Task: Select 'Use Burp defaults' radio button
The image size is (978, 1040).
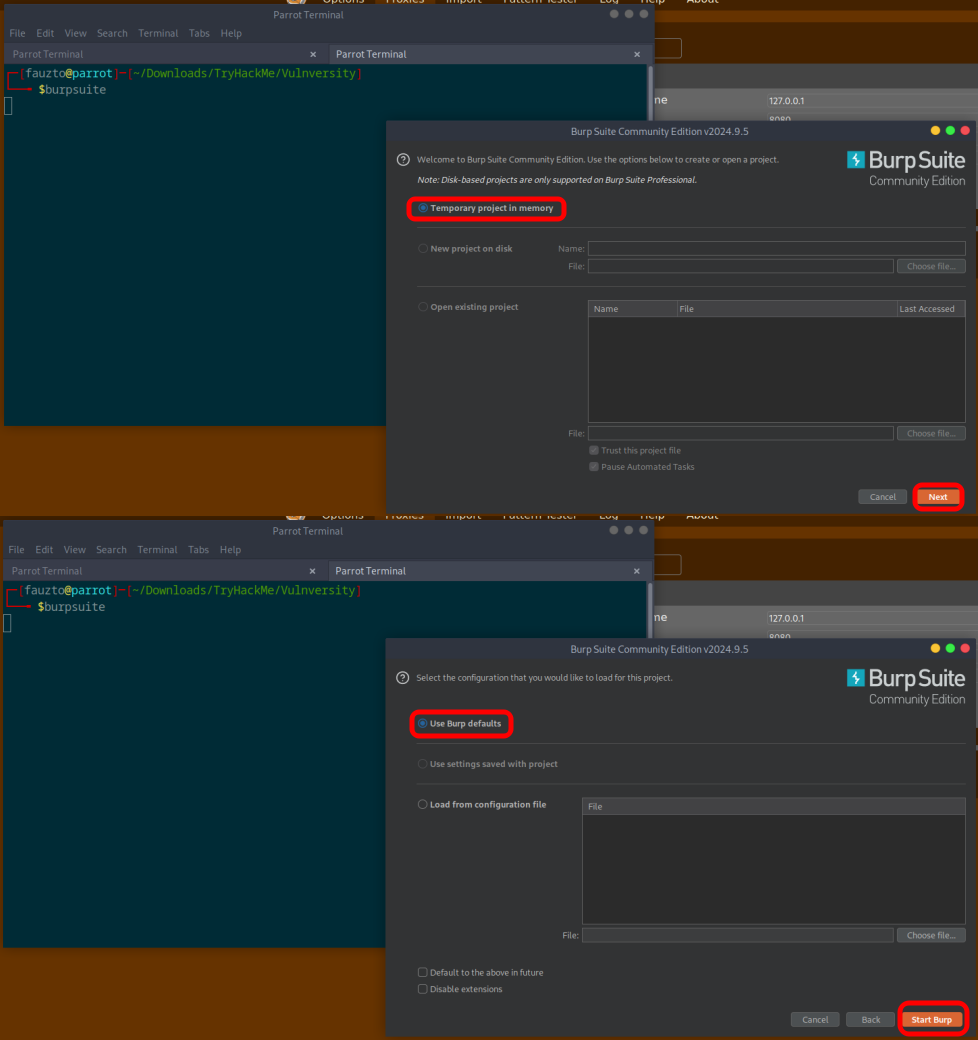Action: point(422,724)
